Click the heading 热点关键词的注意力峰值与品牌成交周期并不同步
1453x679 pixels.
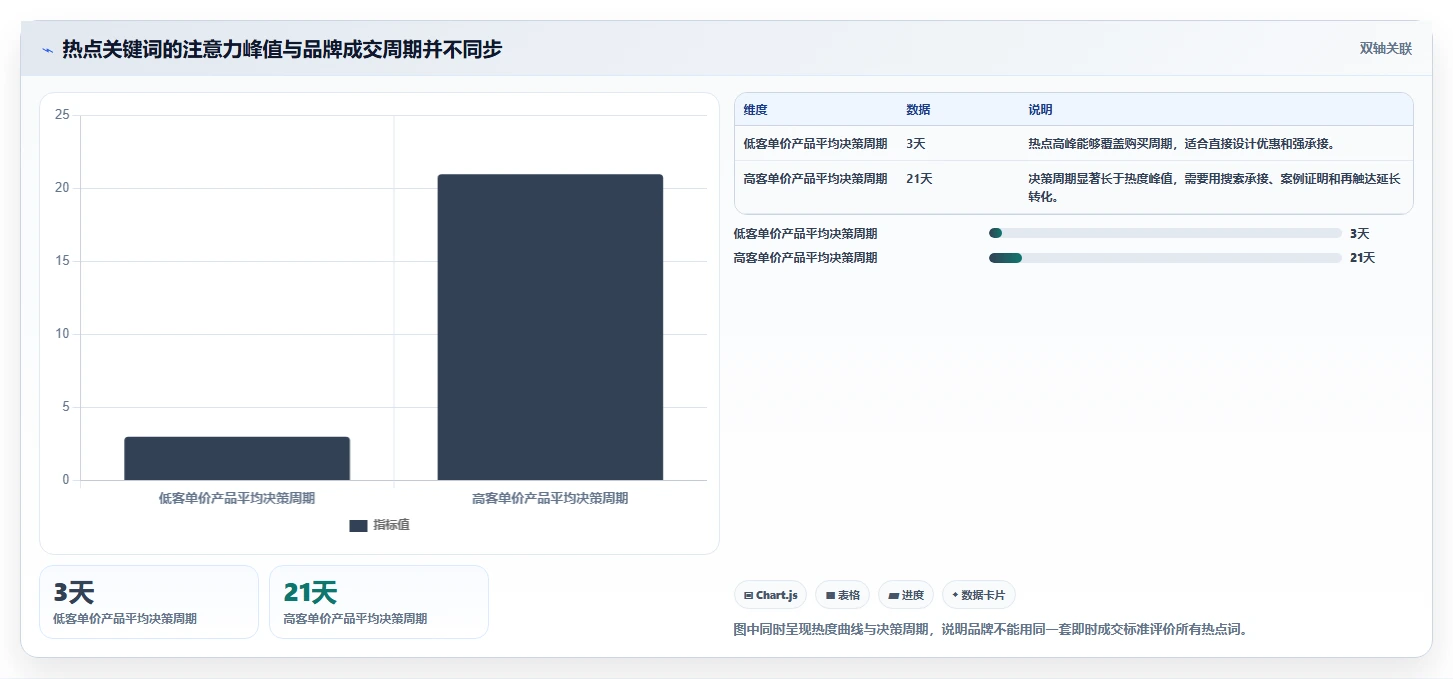(x=282, y=49)
